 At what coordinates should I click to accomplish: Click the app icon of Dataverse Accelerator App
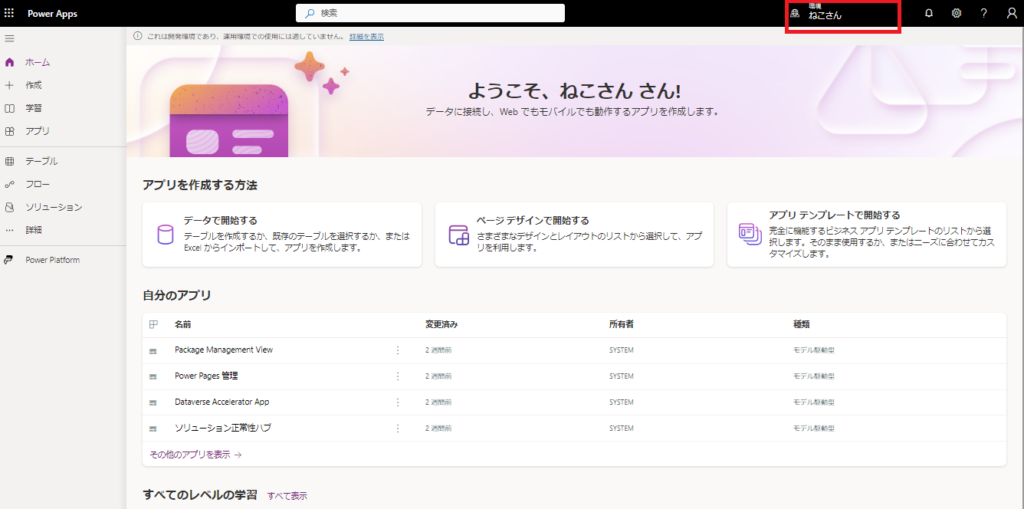pyautogui.click(x=153, y=402)
